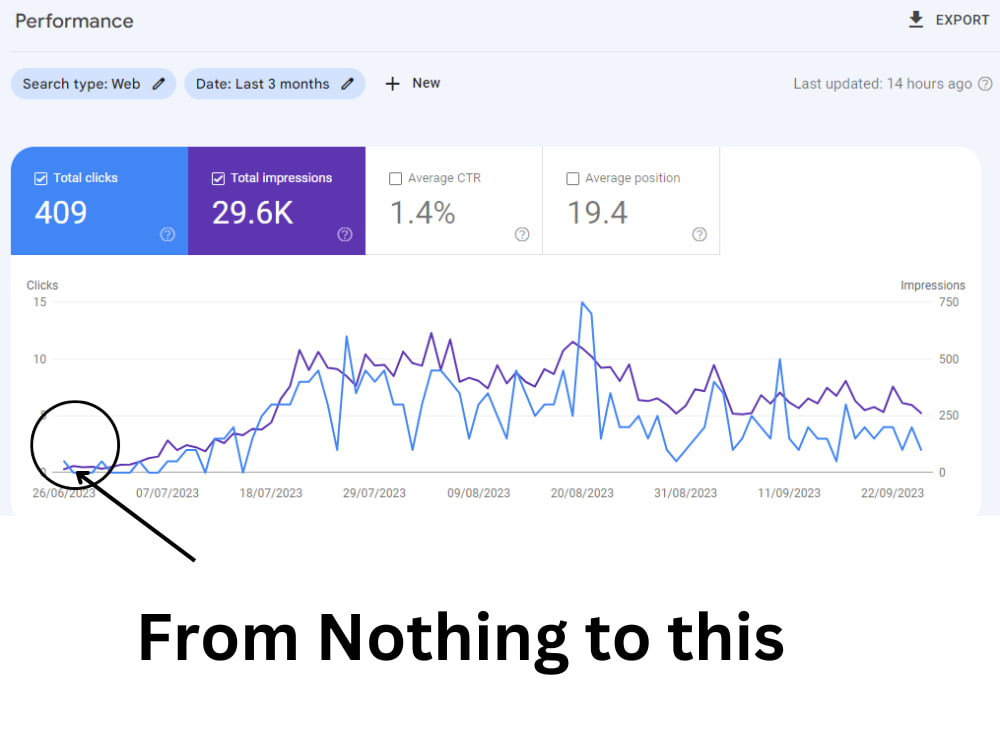The width and height of the screenshot is (1000, 750).
Task: Select the Total clicks metric card
Action: click(98, 200)
